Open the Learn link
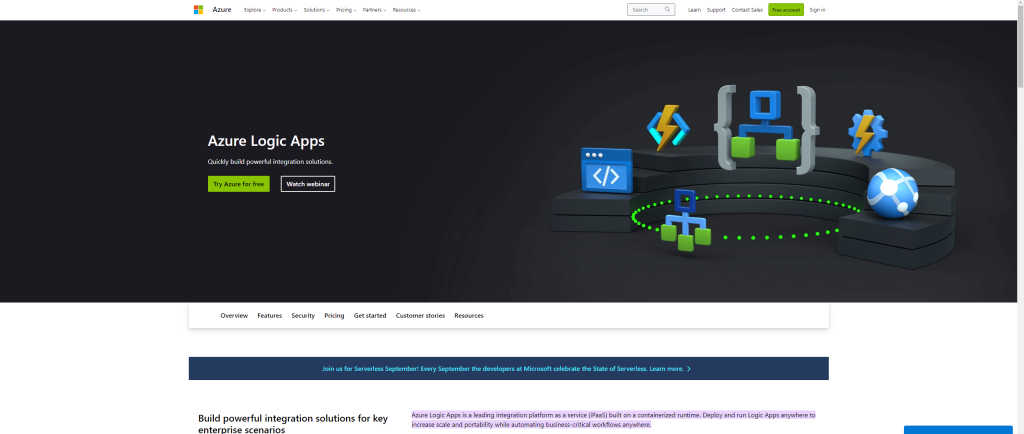The height and width of the screenshot is (434, 1024). pos(694,10)
